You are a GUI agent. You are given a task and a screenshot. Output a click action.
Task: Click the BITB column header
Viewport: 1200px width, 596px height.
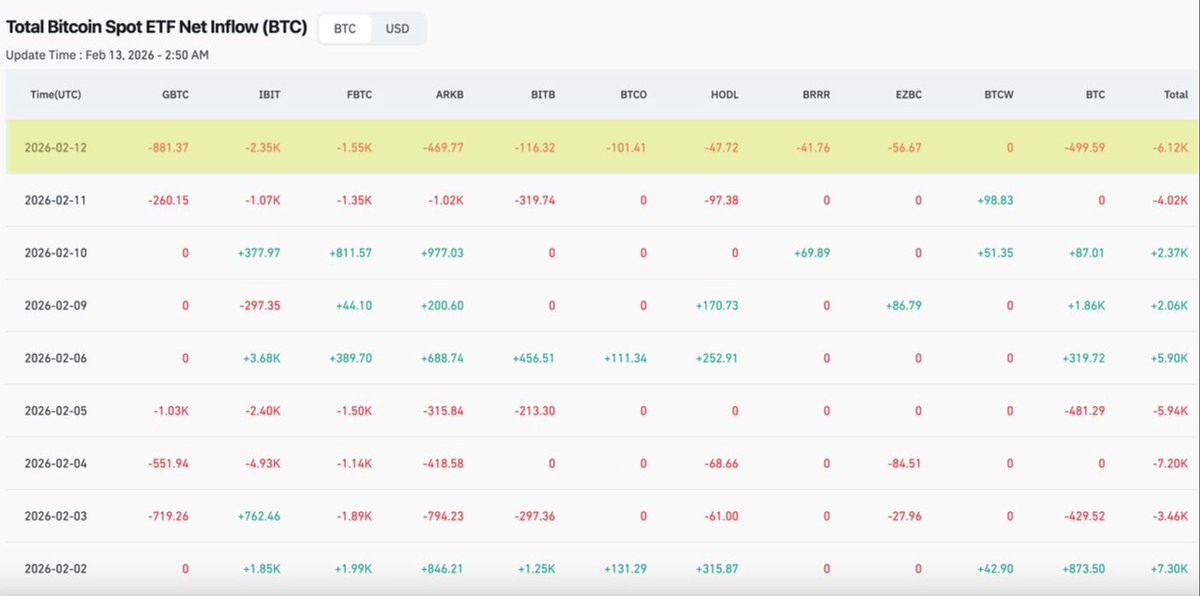pos(543,95)
